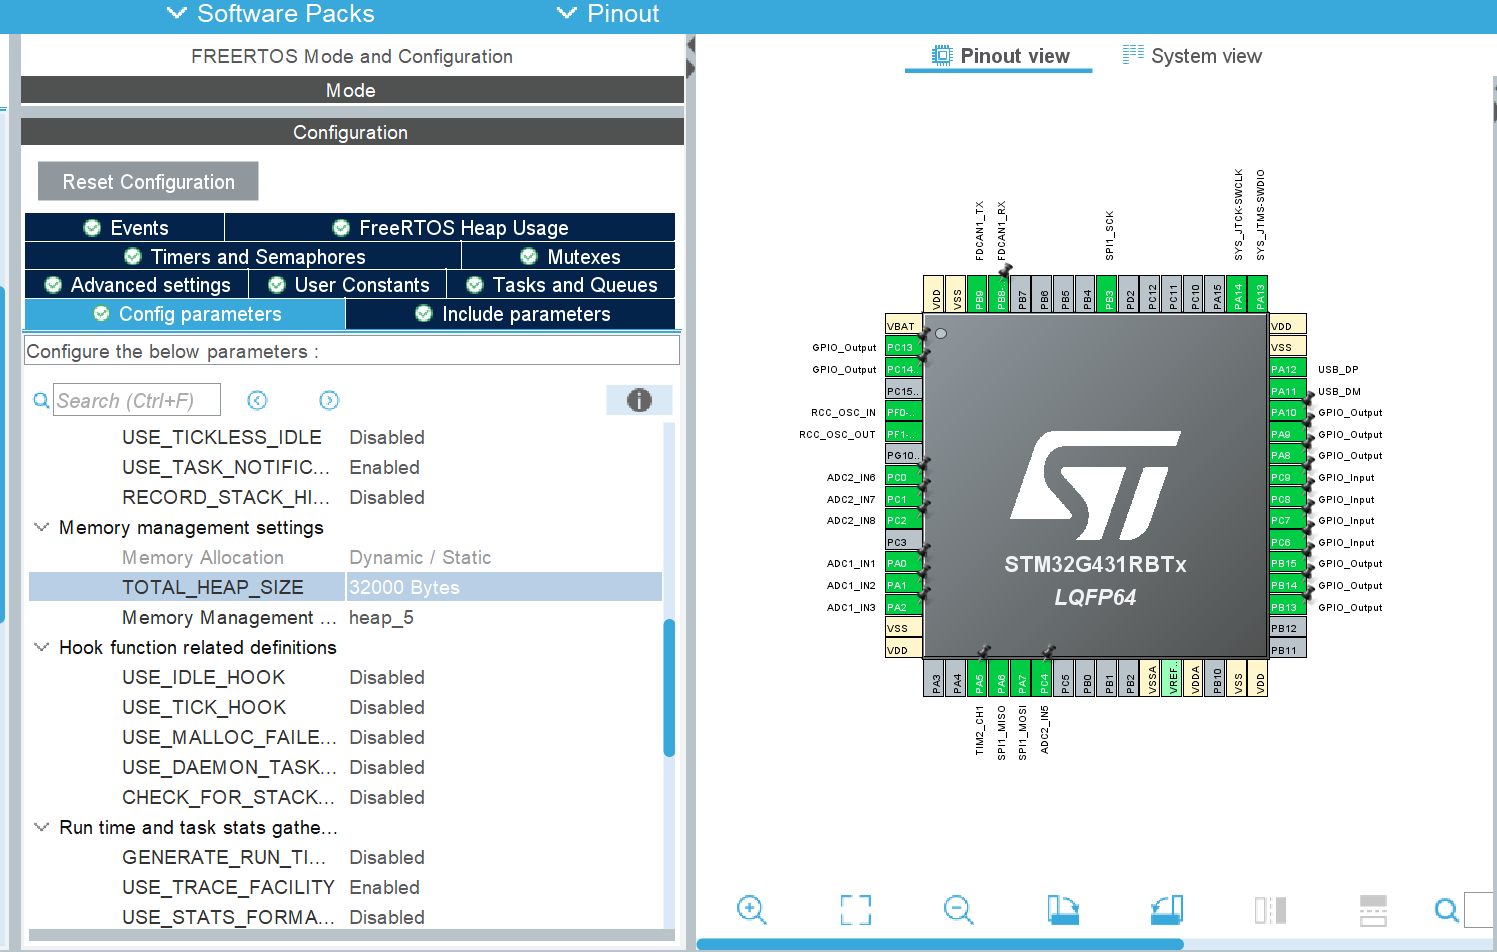Select the PC0 ADC2_IN6 pin

[x=903, y=477]
